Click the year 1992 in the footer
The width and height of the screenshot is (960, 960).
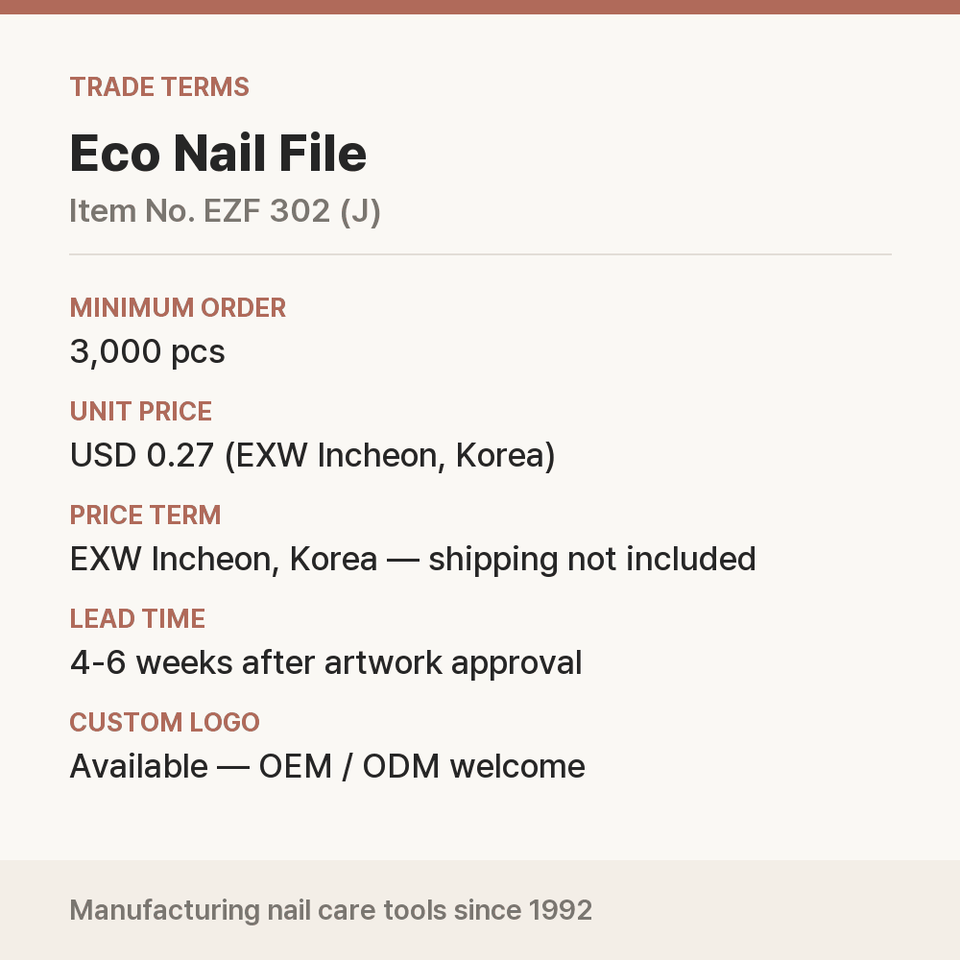click(560, 910)
